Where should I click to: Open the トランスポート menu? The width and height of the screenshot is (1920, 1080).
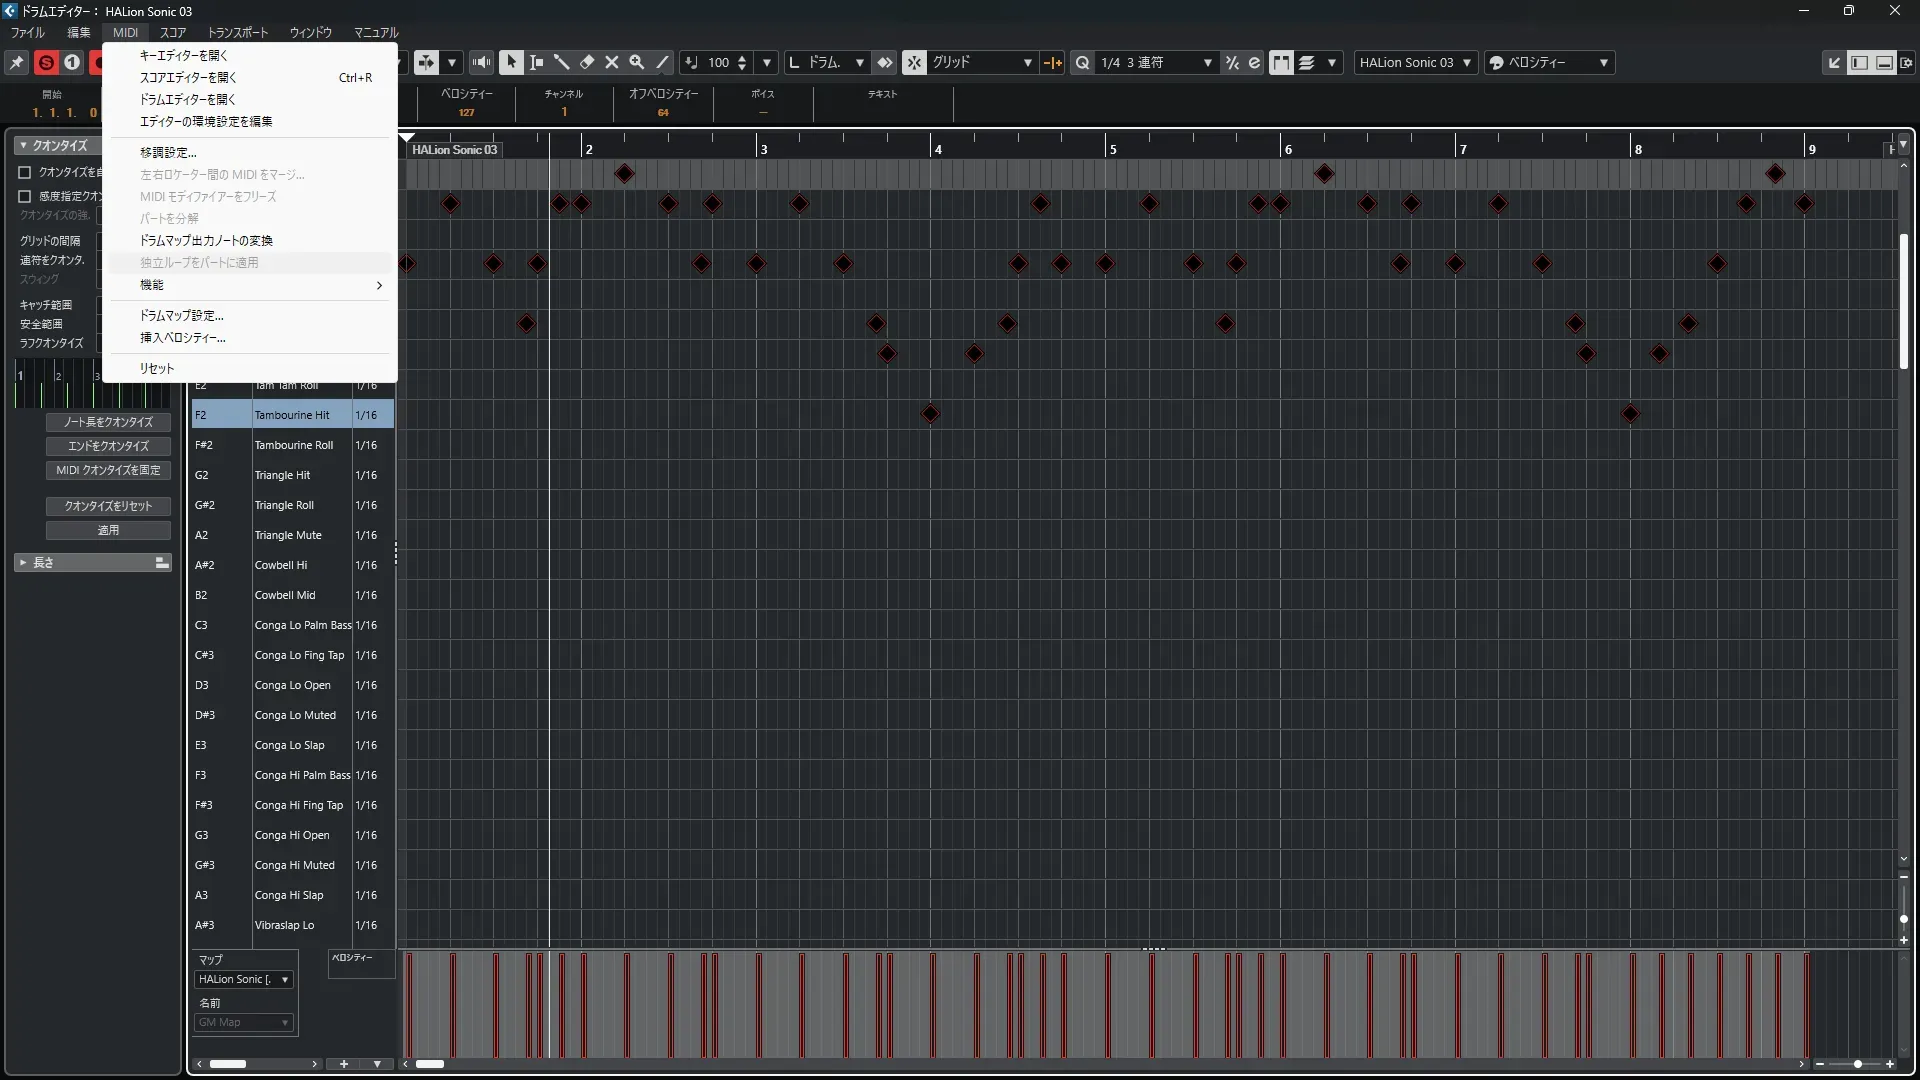click(238, 32)
